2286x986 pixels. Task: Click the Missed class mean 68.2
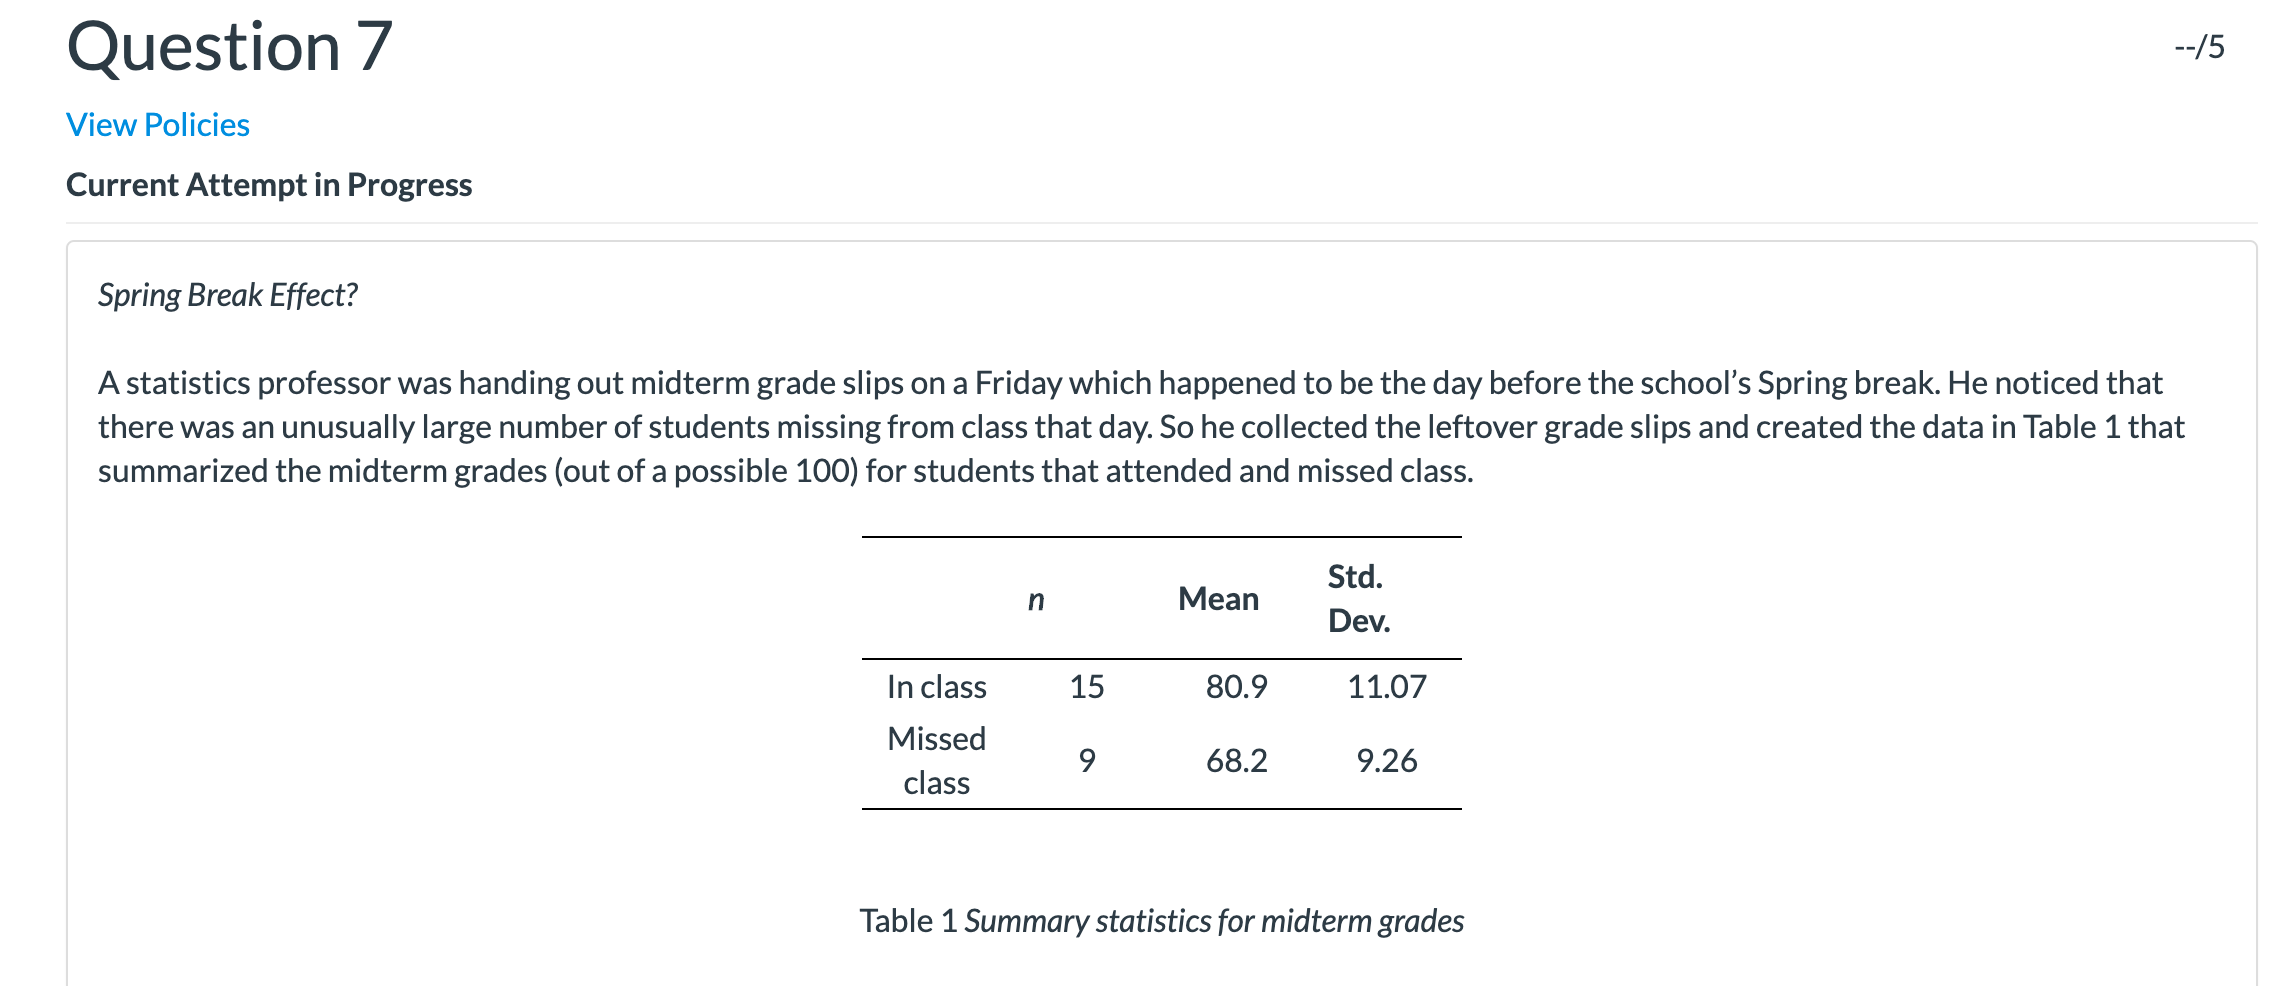(1236, 761)
